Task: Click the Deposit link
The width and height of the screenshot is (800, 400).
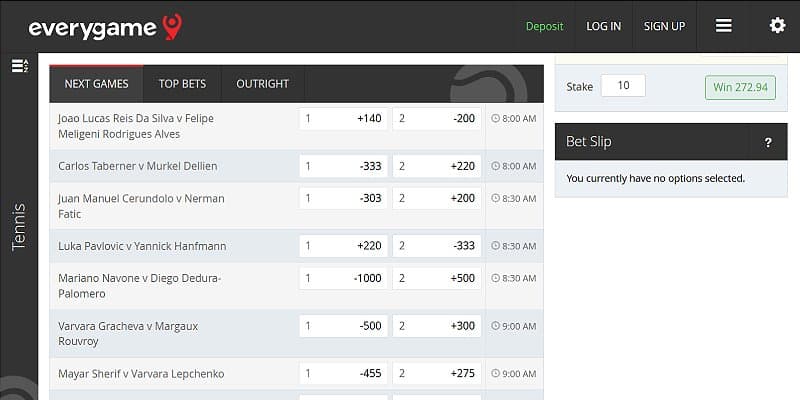Action: [x=544, y=27]
